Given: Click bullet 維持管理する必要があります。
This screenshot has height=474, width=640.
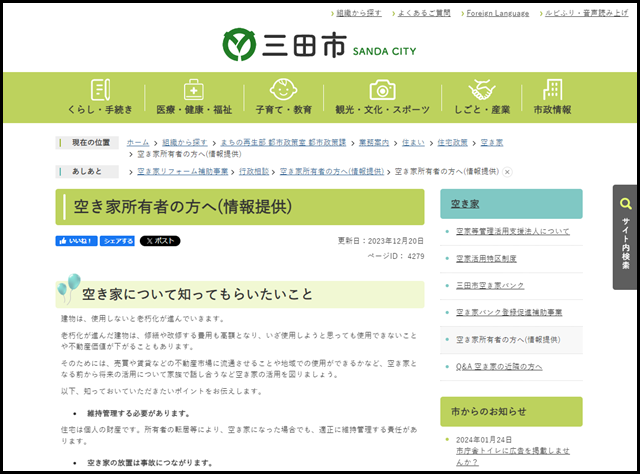Looking at the screenshot, I should click(x=139, y=414).
